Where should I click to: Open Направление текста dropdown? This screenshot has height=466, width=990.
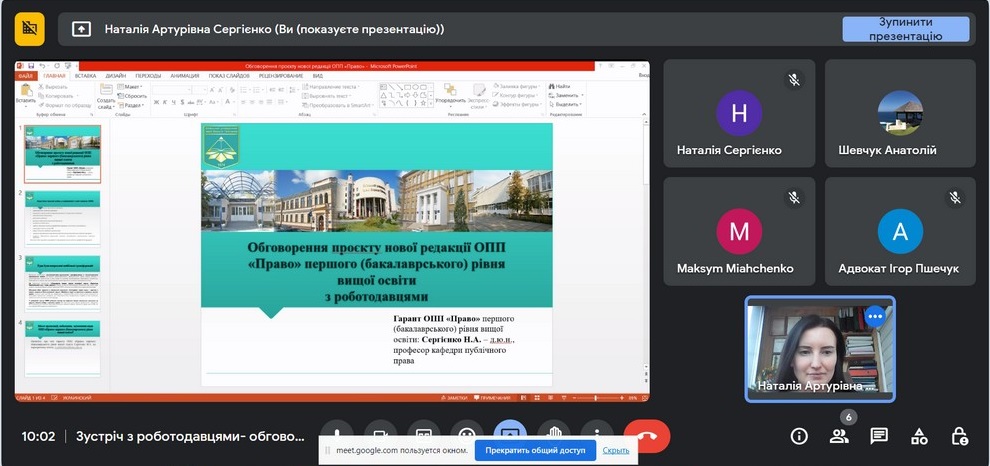pyautogui.click(x=332, y=87)
